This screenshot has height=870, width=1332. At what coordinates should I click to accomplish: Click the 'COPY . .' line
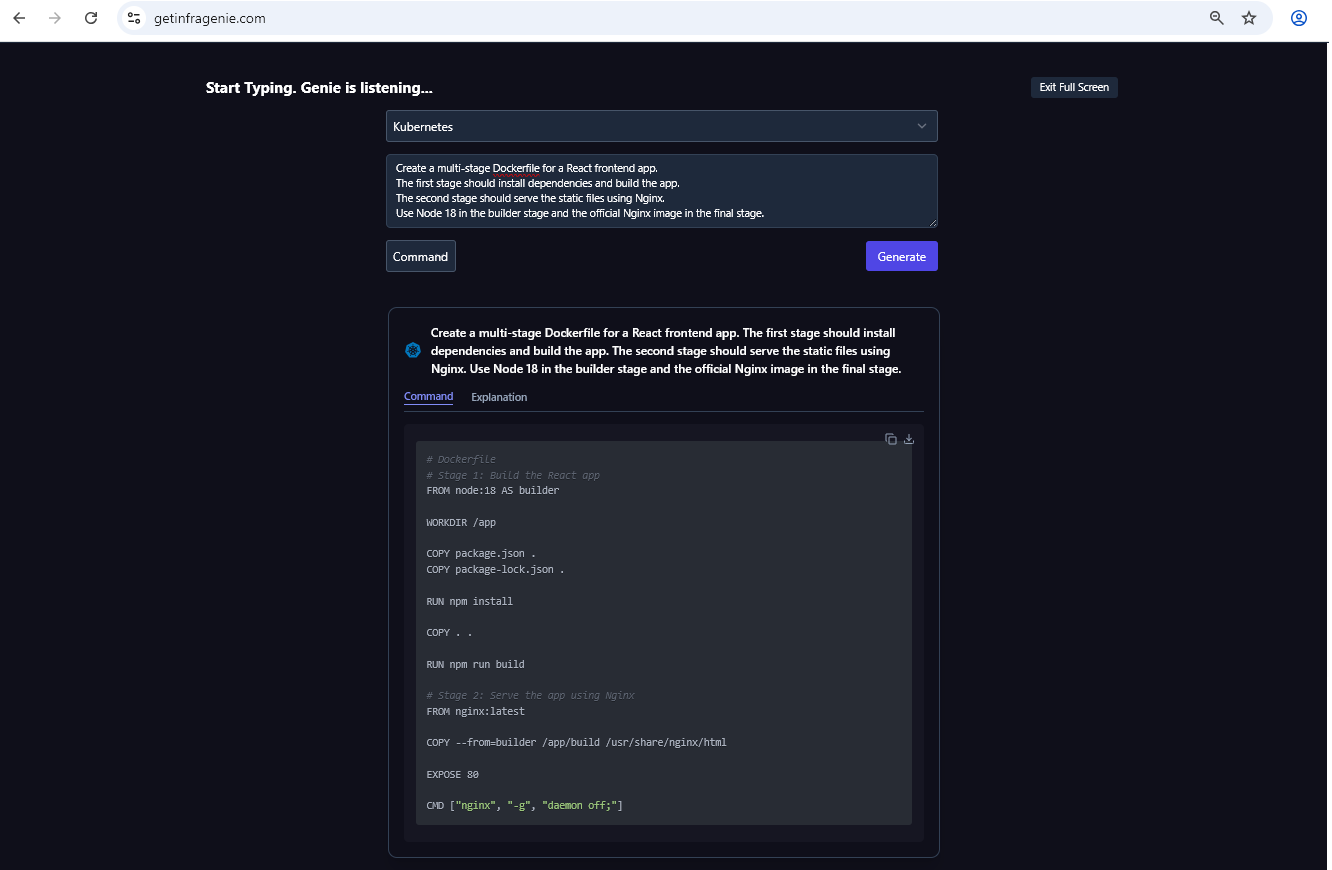coord(449,632)
